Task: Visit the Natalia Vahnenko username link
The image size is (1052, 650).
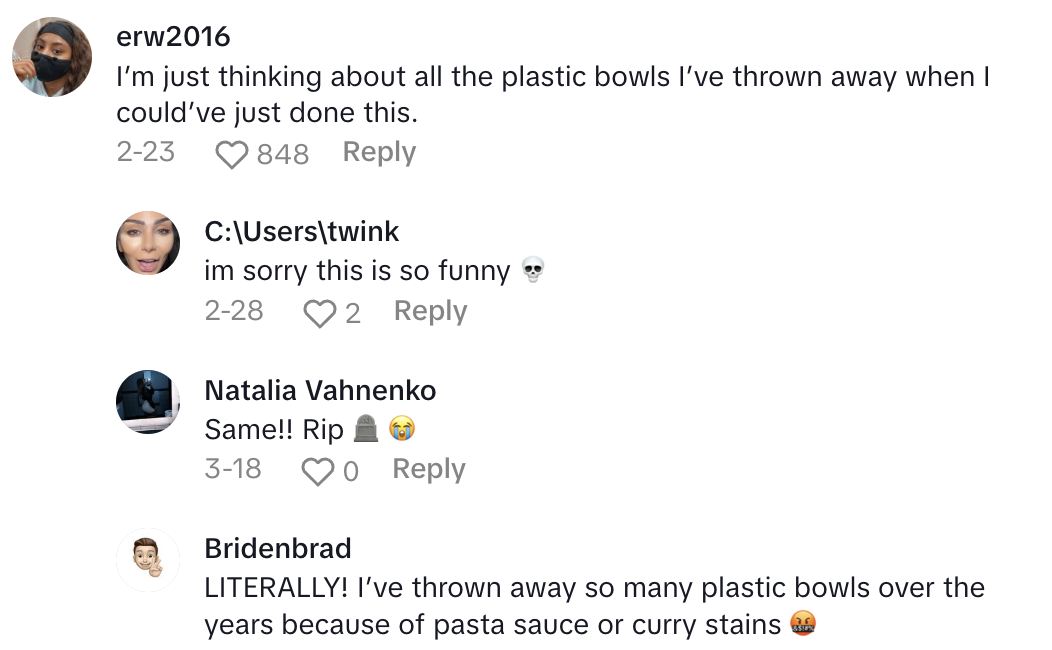Action: [320, 390]
